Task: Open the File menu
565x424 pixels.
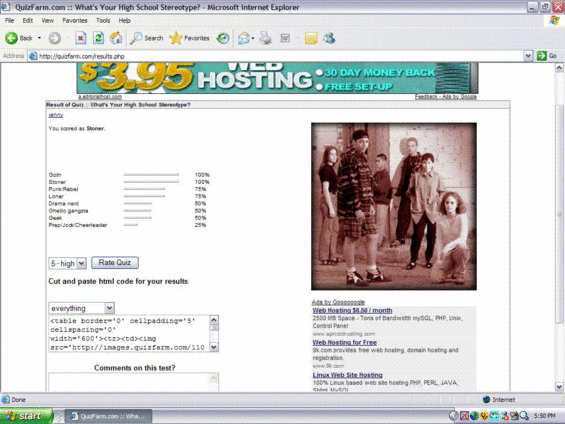Action: (9, 21)
